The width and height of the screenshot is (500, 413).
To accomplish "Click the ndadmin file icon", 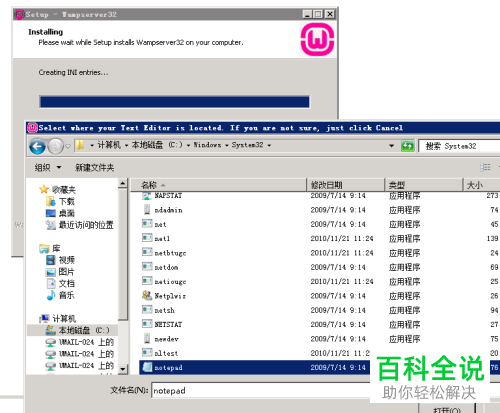I will pos(147,210).
